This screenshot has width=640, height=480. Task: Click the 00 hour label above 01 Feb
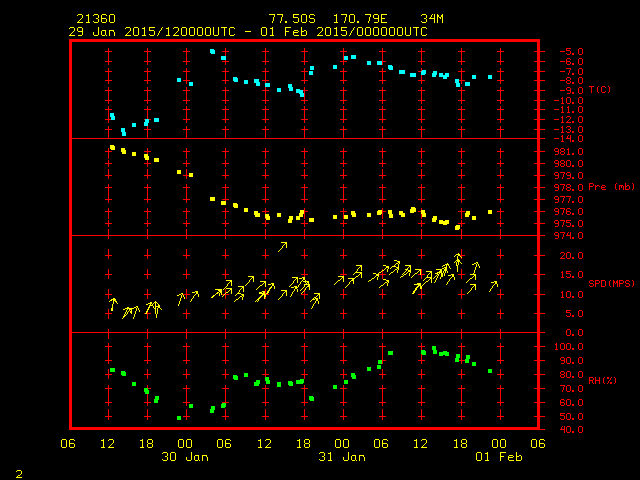click(x=499, y=444)
